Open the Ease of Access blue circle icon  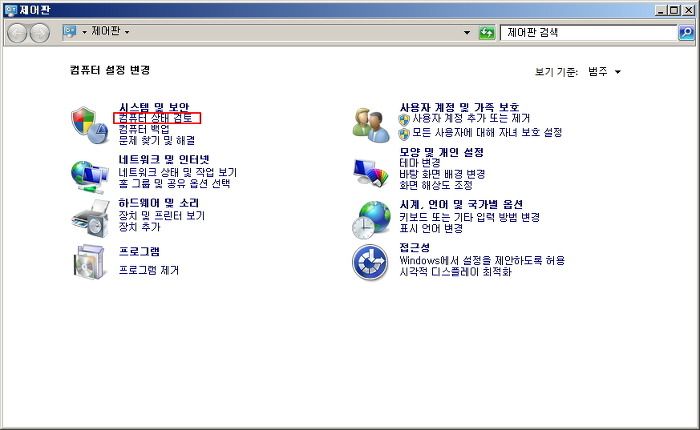[370, 262]
